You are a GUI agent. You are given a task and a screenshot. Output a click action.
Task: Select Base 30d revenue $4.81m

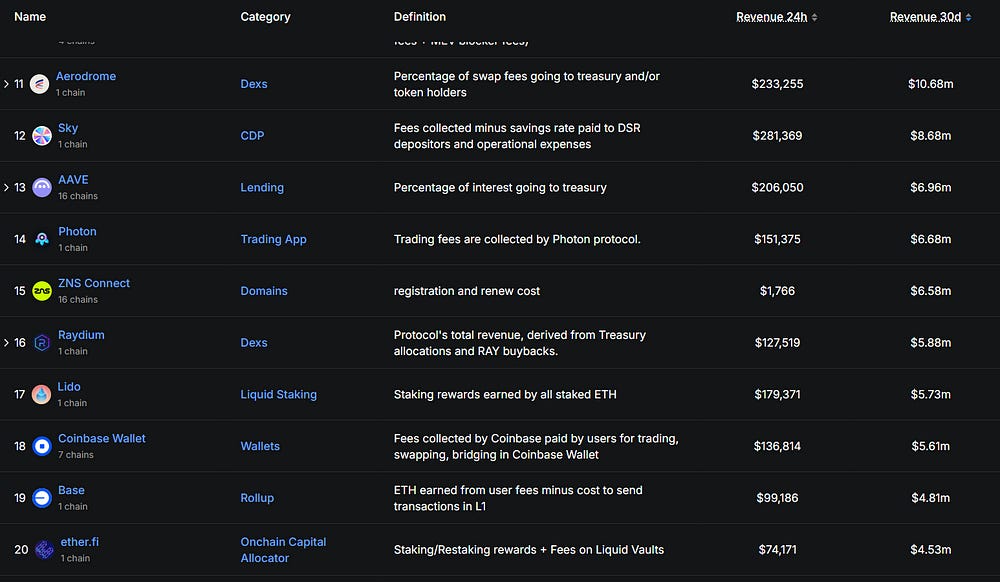(931, 498)
